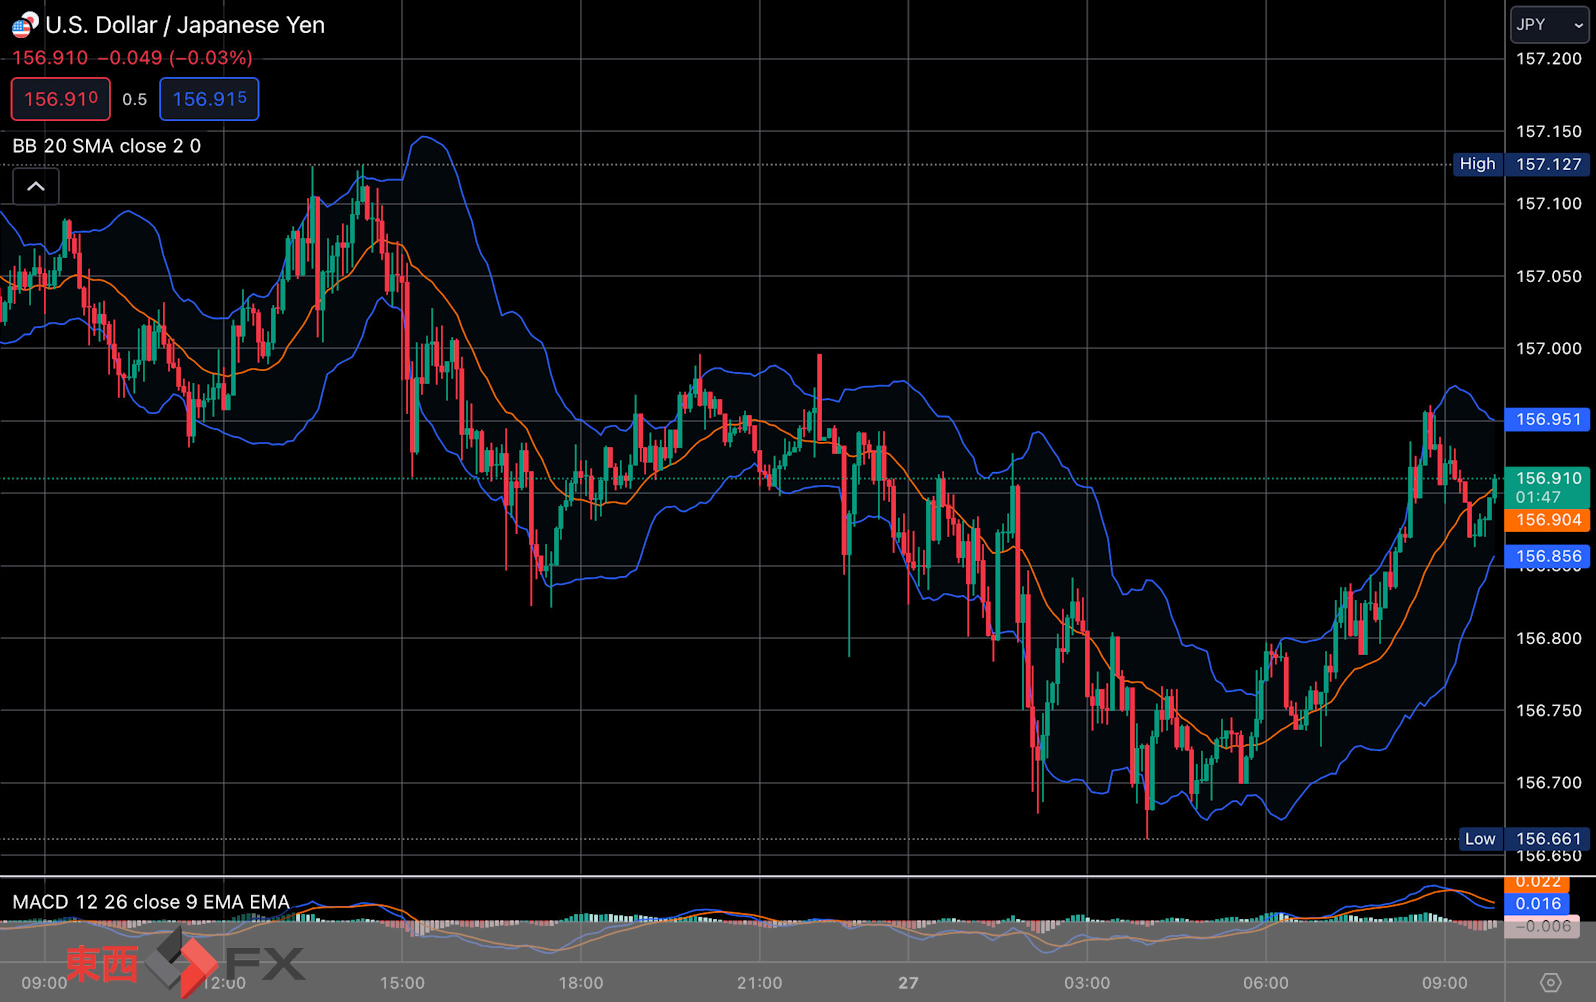Open the chart settings gear icon
Image resolution: width=1596 pixels, height=1002 pixels.
(1550, 983)
